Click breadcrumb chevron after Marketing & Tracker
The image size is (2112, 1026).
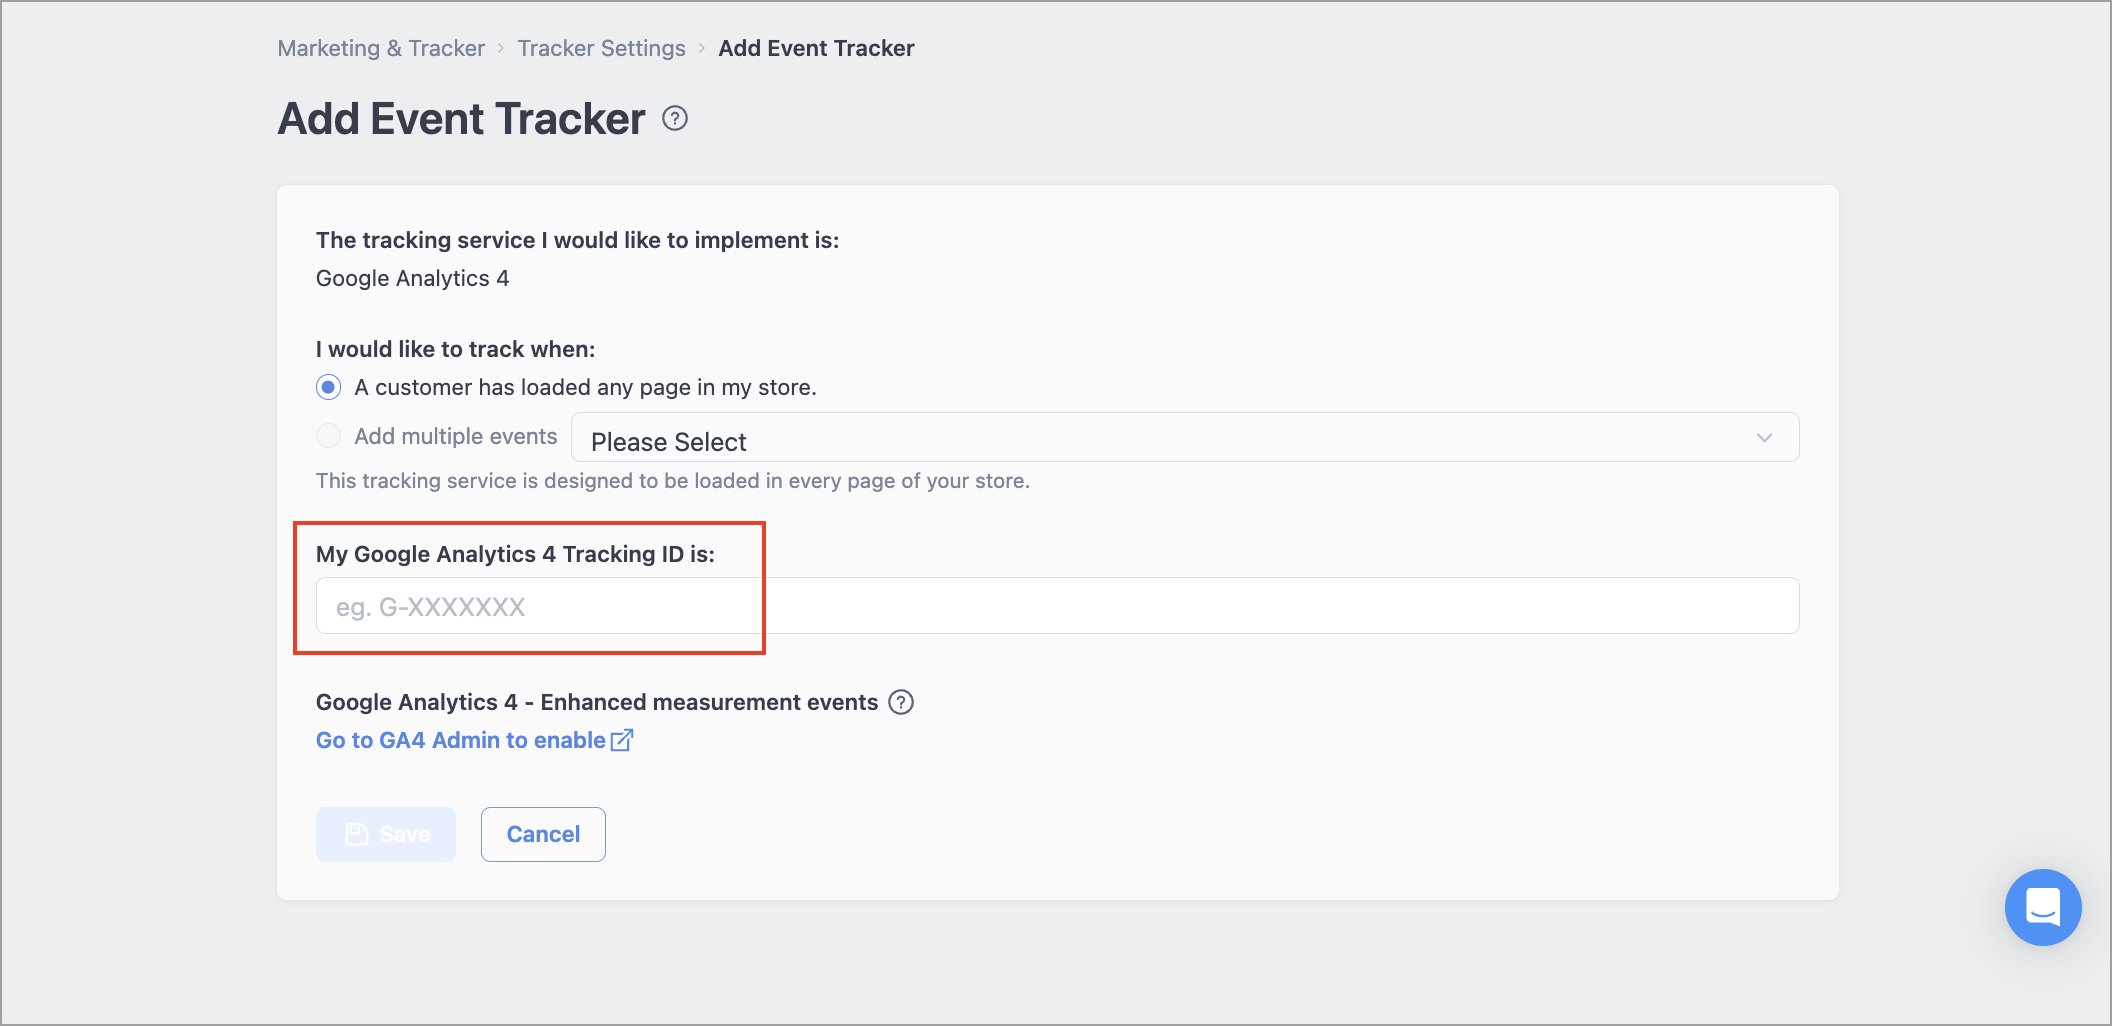pos(501,48)
